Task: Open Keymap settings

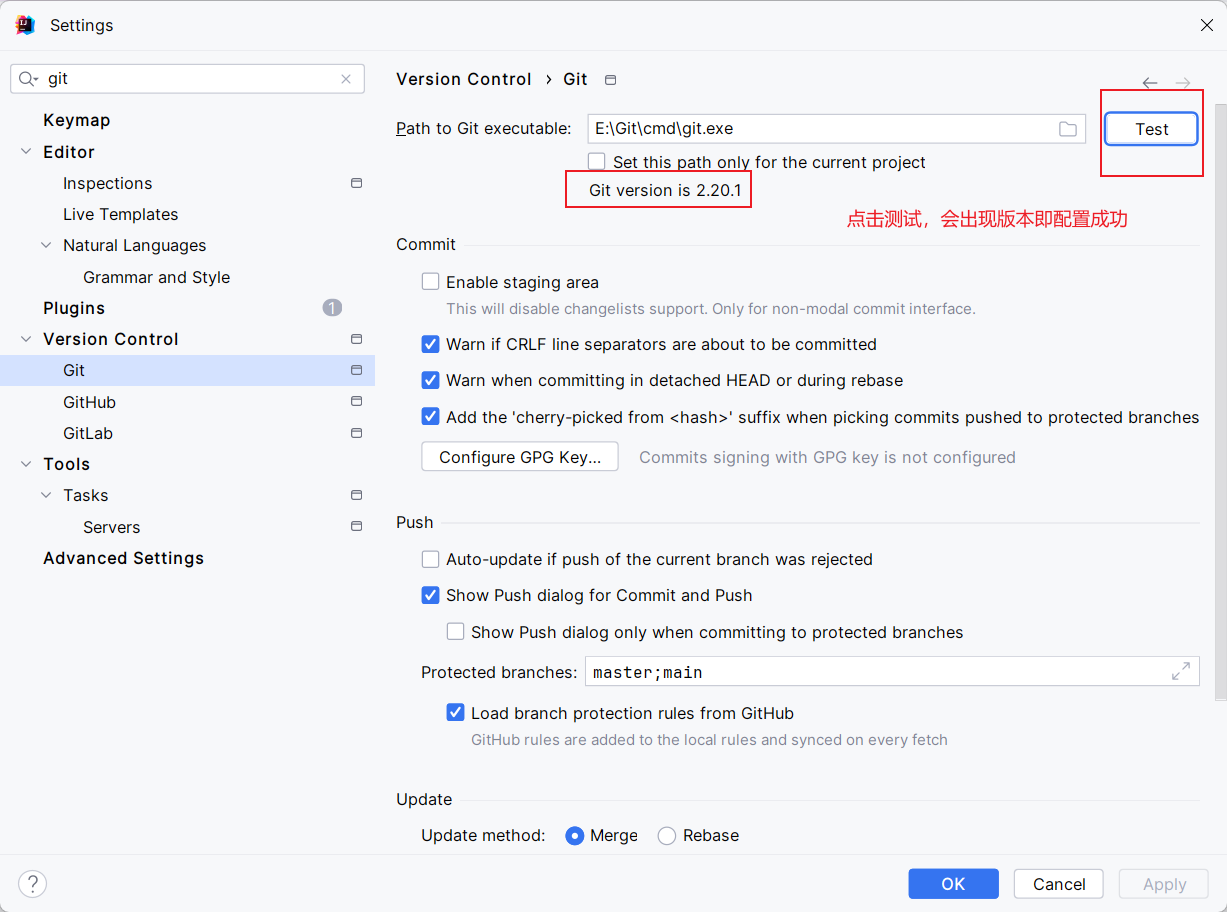Action: [x=76, y=120]
